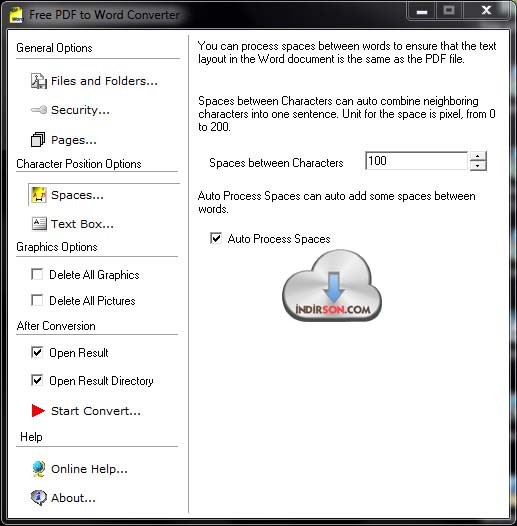Viewport: 517px width, 526px height.
Task: Decrease Spaces between Characters with the down arrow
Action: (x=478, y=165)
